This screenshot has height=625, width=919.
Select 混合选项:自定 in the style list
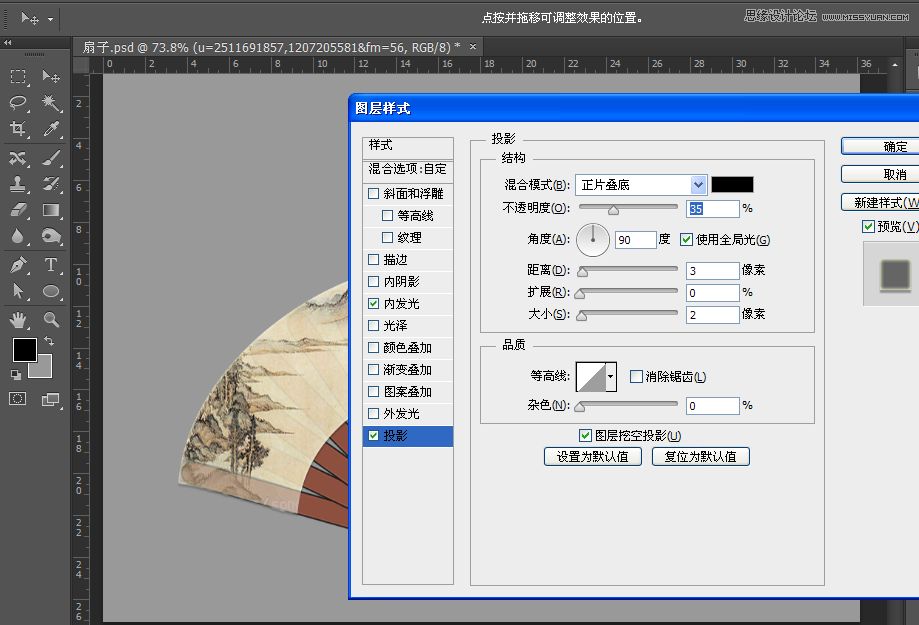click(x=408, y=170)
